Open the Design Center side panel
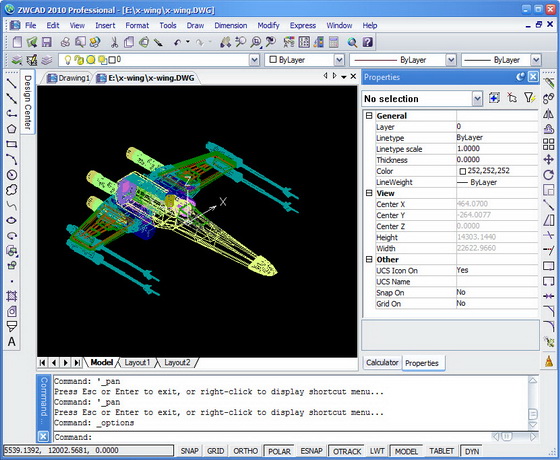The width and height of the screenshot is (560, 460). click(28, 102)
